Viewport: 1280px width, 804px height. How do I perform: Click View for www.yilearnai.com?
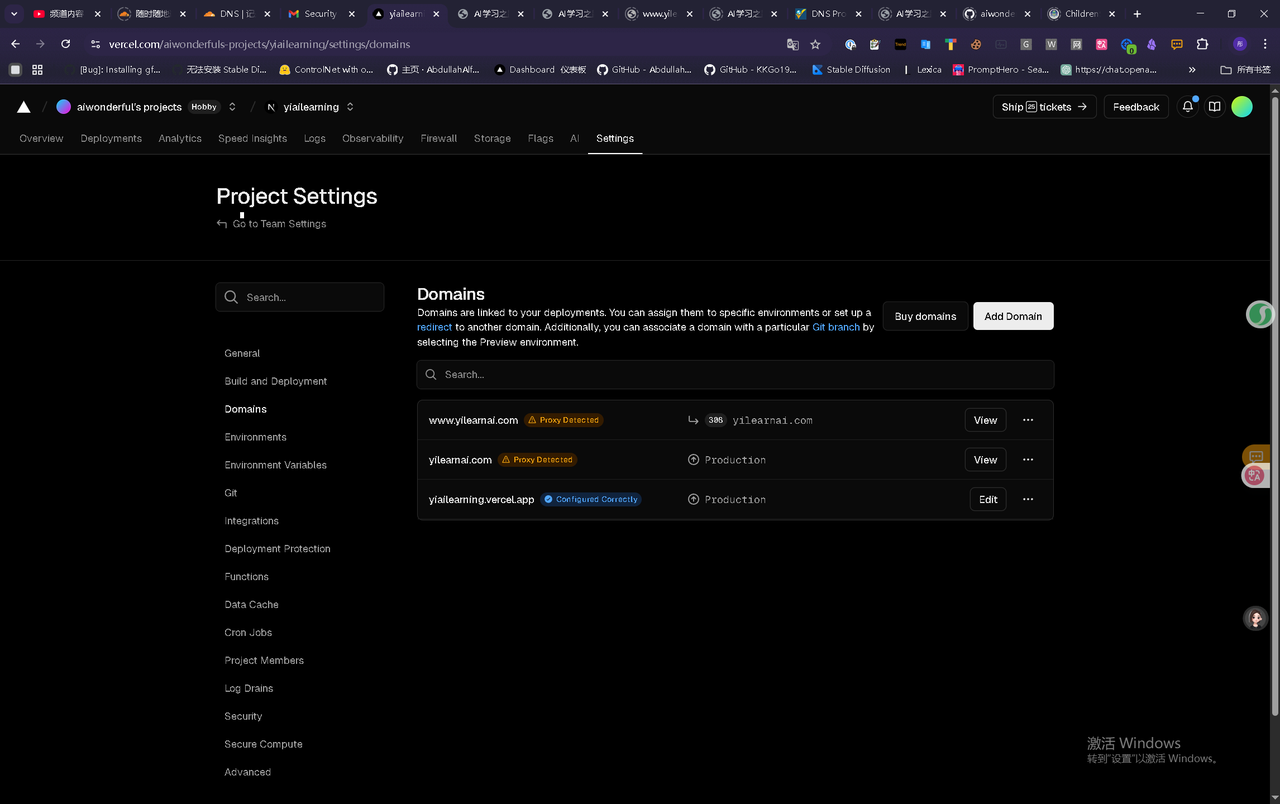[985, 420]
